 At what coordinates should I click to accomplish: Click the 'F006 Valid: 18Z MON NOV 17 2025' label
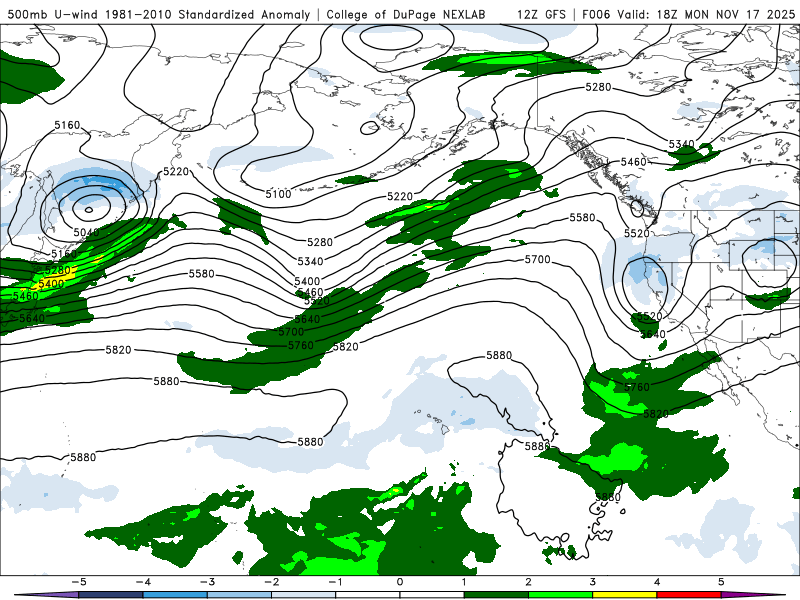click(688, 14)
